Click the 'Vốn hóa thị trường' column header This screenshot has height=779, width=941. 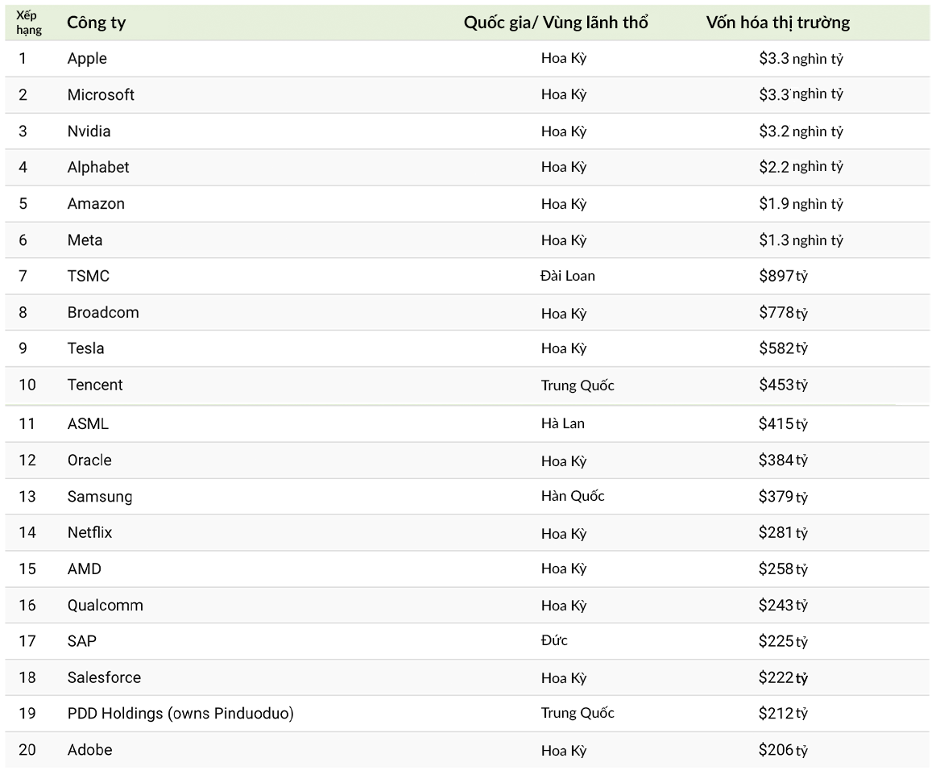tap(778, 23)
